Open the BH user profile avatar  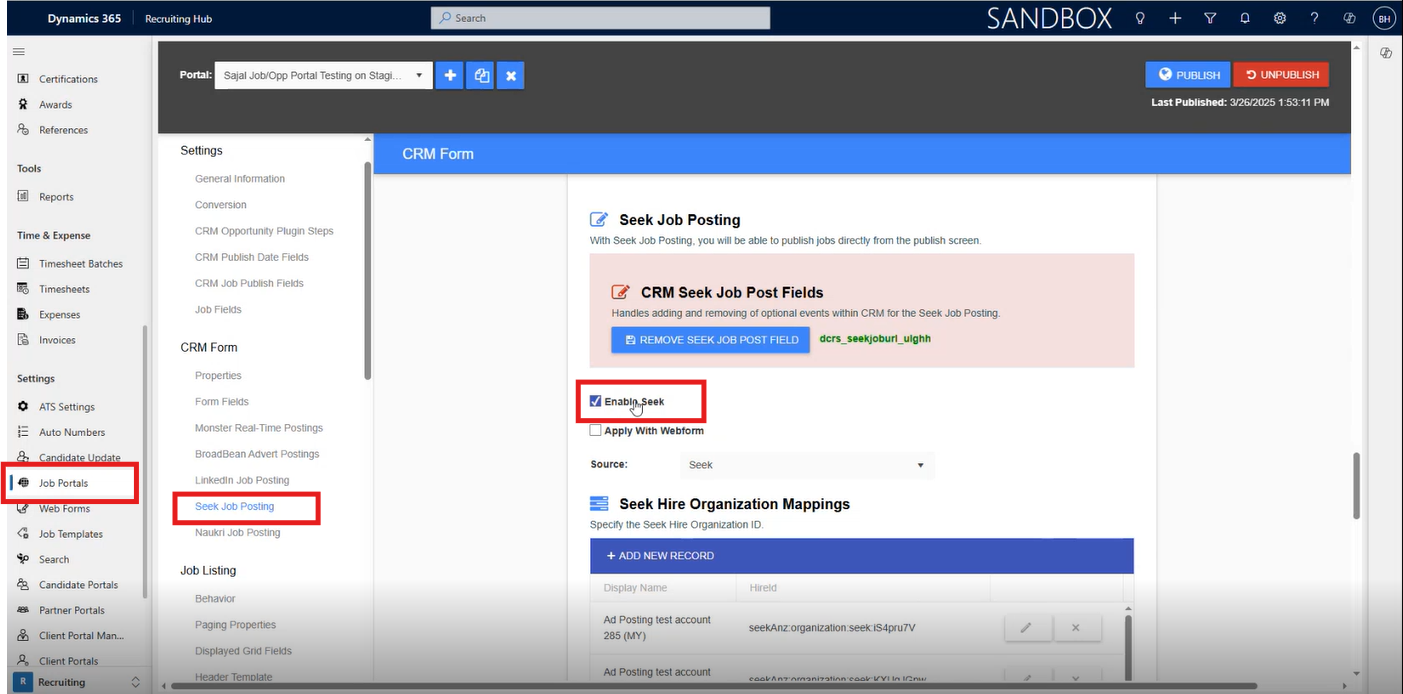pos(1384,18)
